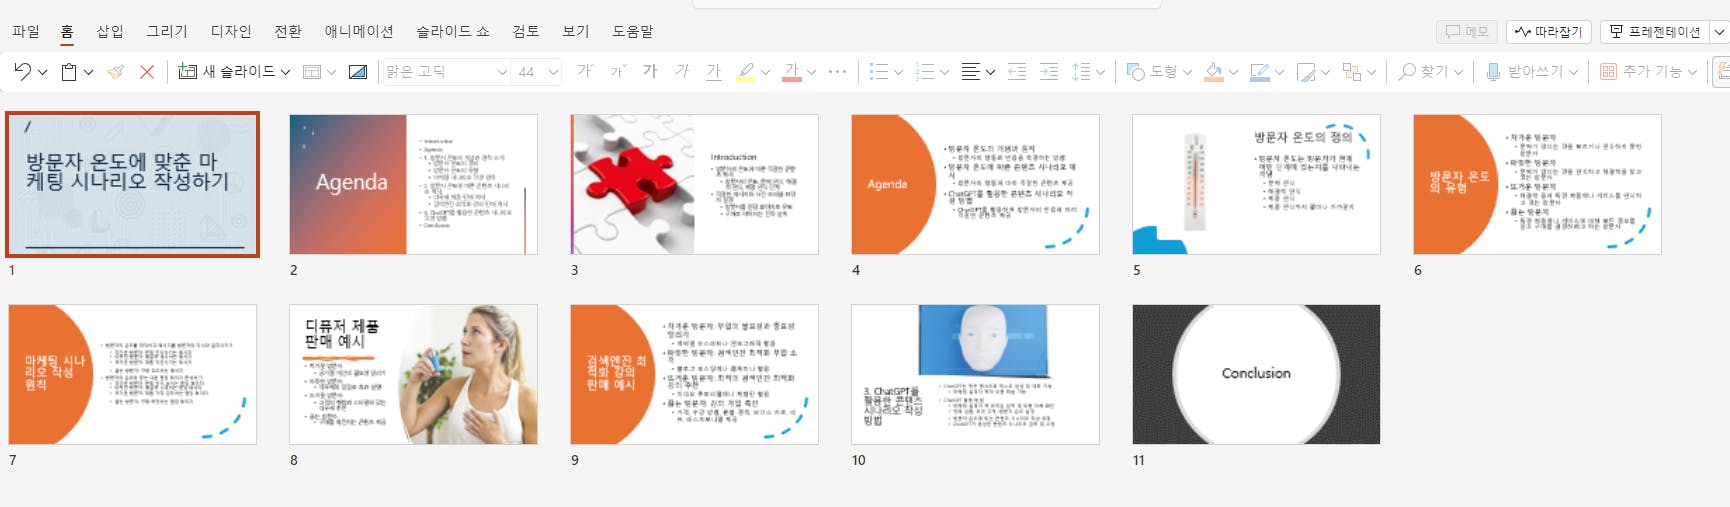
Task: Select slide 8 디퓨저 제품 thumbnail
Action: pyautogui.click(x=413, y=374)
